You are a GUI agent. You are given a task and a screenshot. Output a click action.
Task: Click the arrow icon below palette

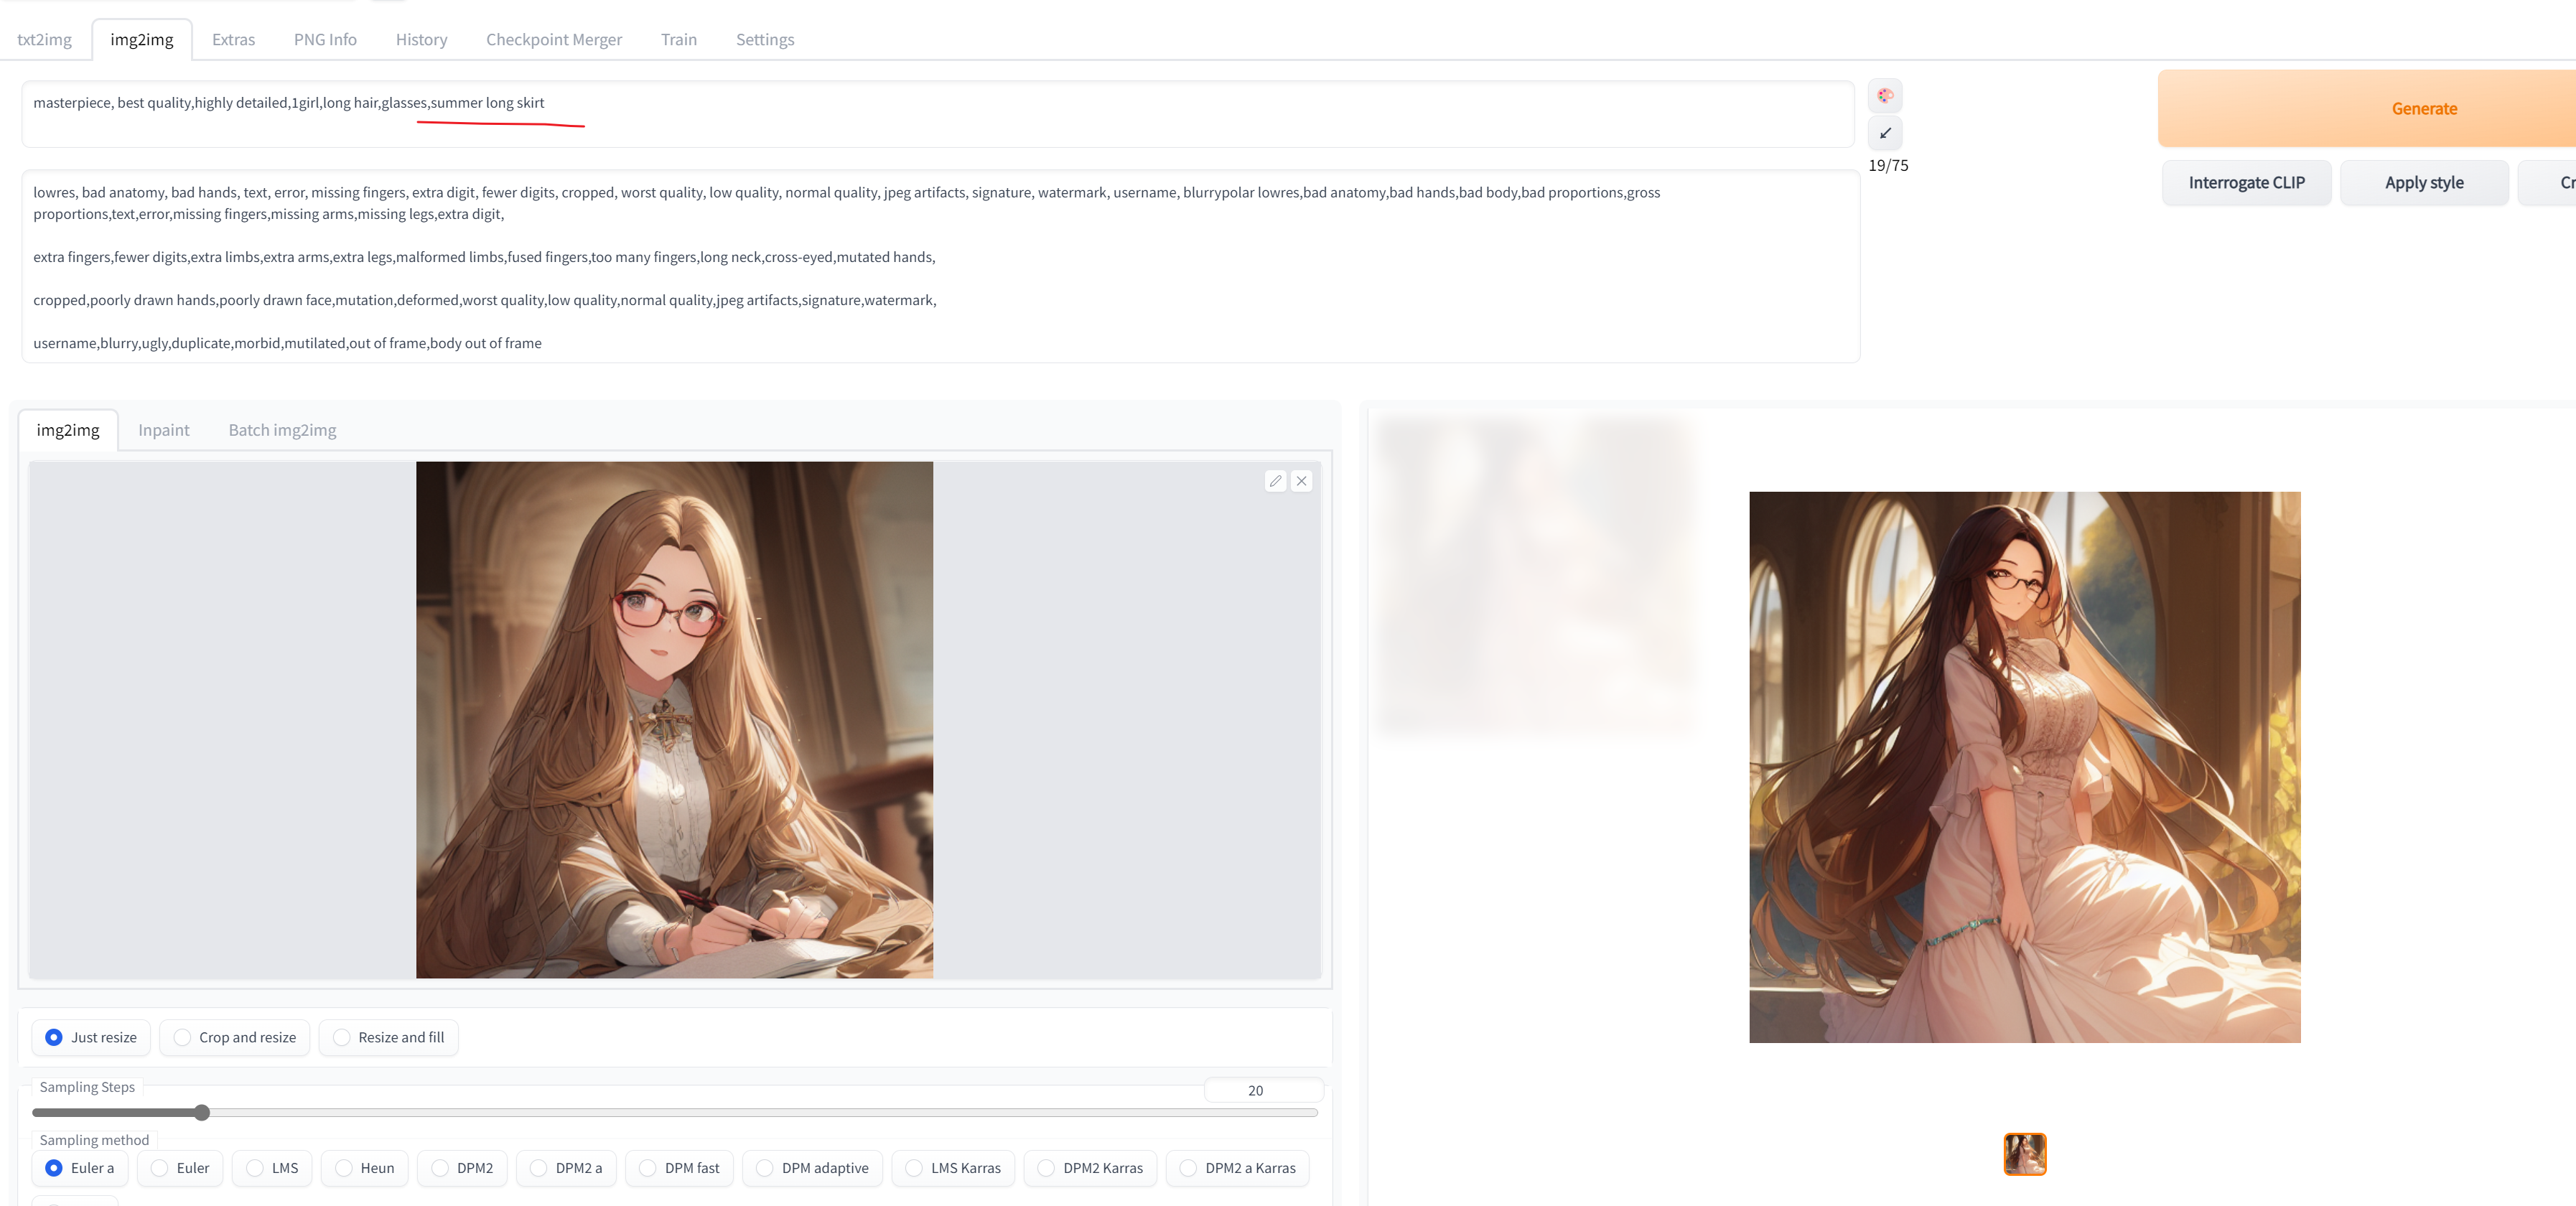click(x=1885, y=133)
